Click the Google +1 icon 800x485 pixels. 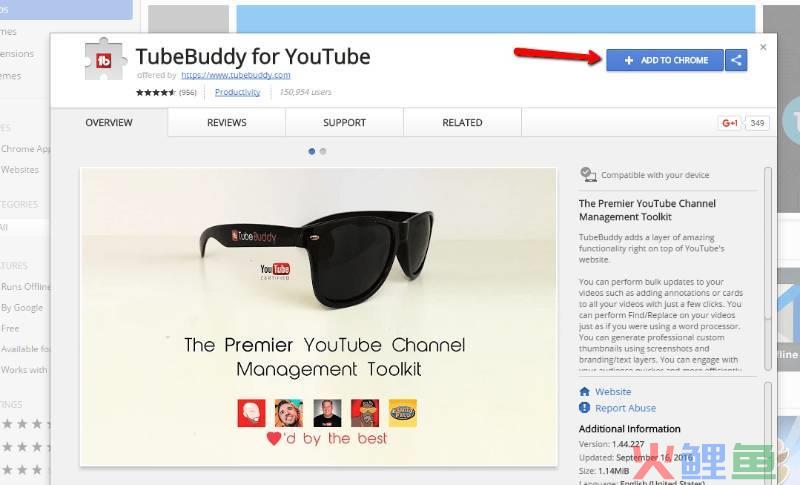pos(730,123)
